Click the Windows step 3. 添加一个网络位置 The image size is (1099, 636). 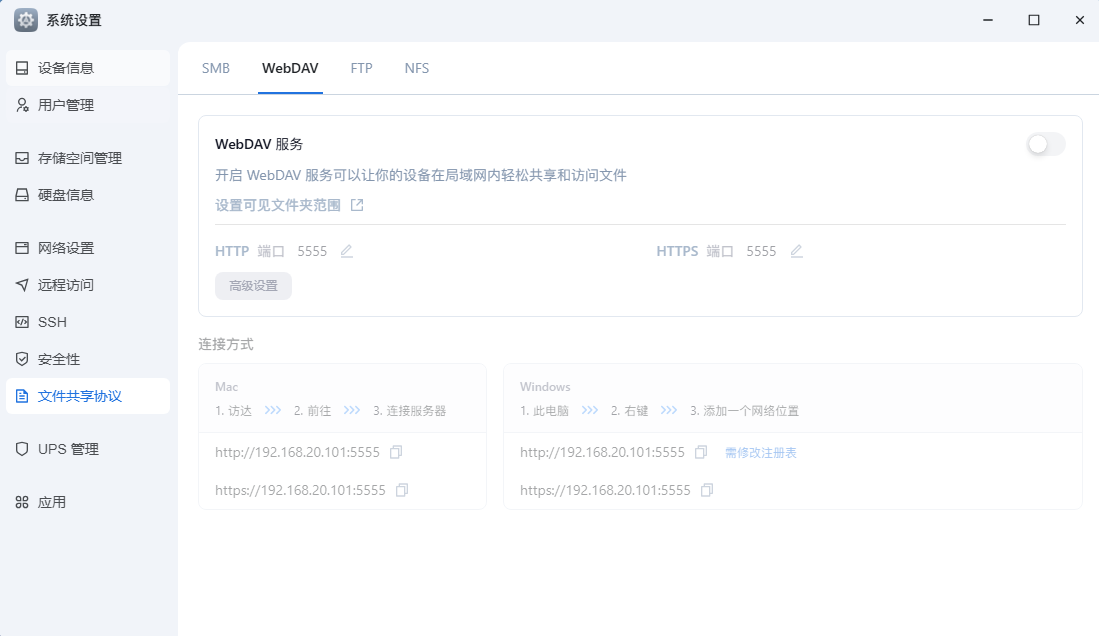[x=744, y=411]
